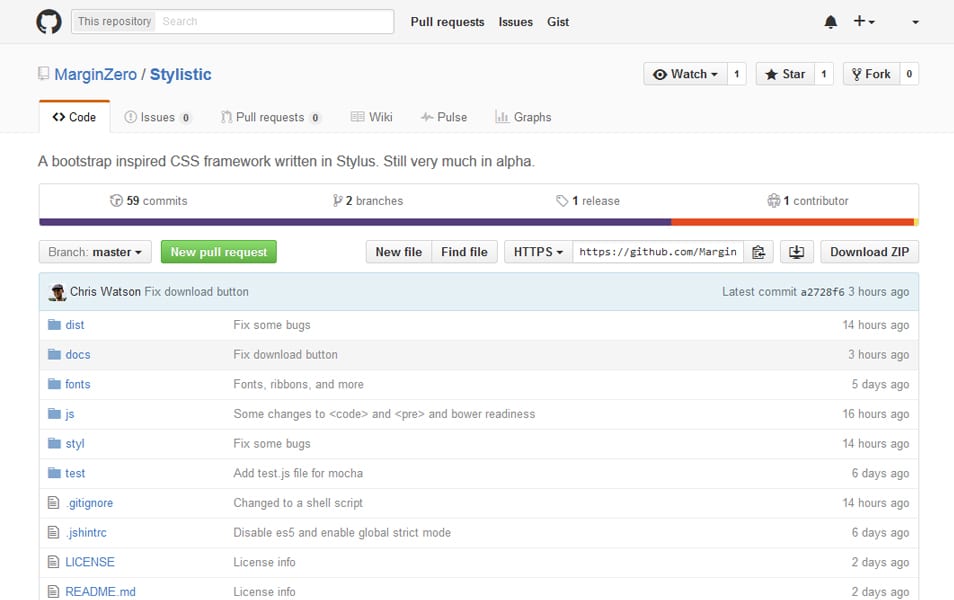The width and height of the screenshot is (954, 600).
Task: Open latest commit a2728f6
Action: (x=822, y=292)
